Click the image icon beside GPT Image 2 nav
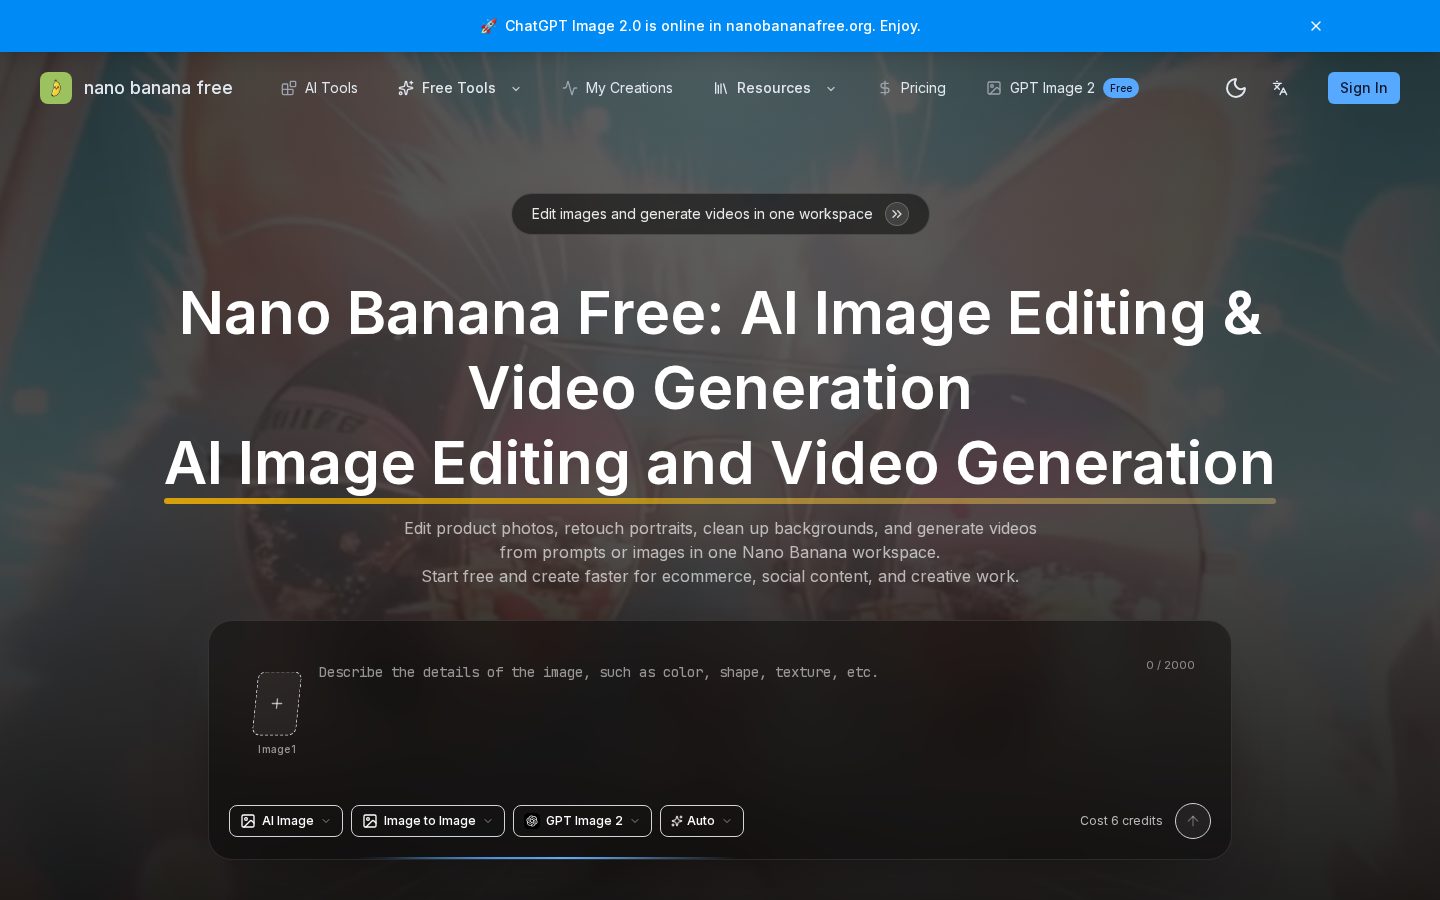The width and height of the screenshot is (1440, 900). (994, 88)
